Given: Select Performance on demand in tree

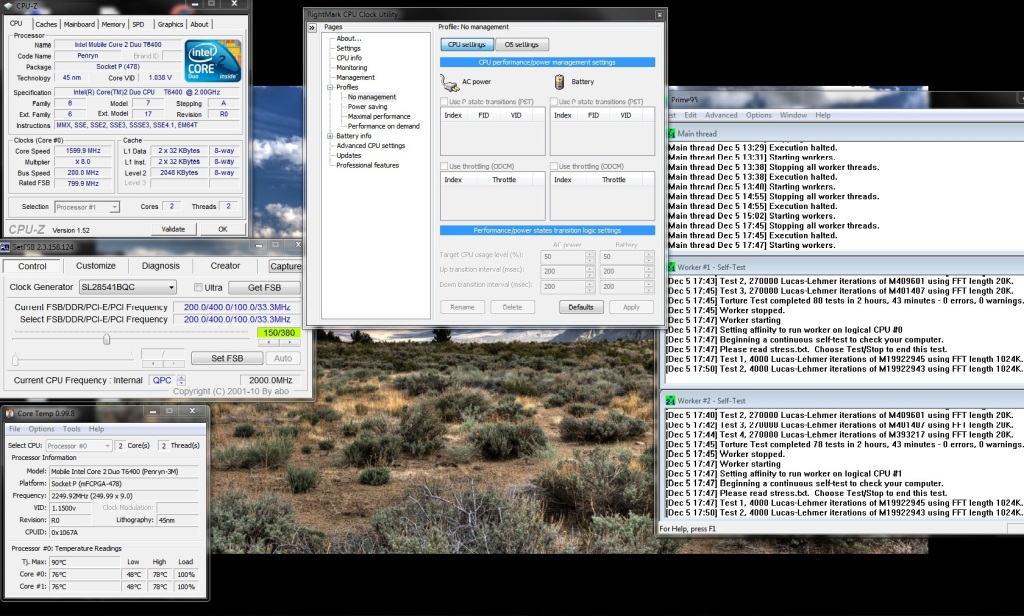Looking at the screenshot, I should [383, 126].
